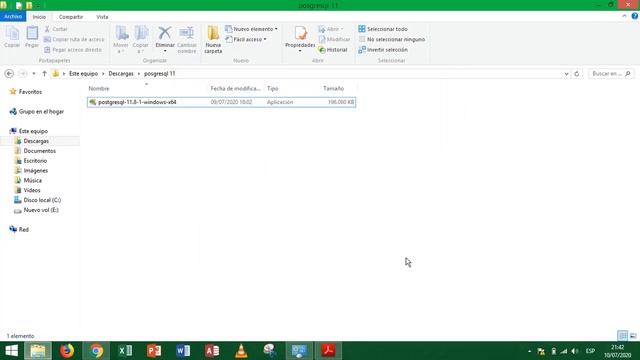Open the Archivo ribbon tab
This screenshot has width=640, height=360.
13,17
